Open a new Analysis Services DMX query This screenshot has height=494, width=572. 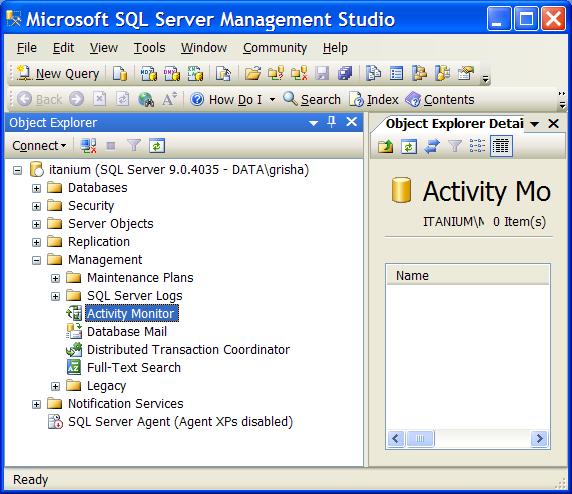(172, 73)
